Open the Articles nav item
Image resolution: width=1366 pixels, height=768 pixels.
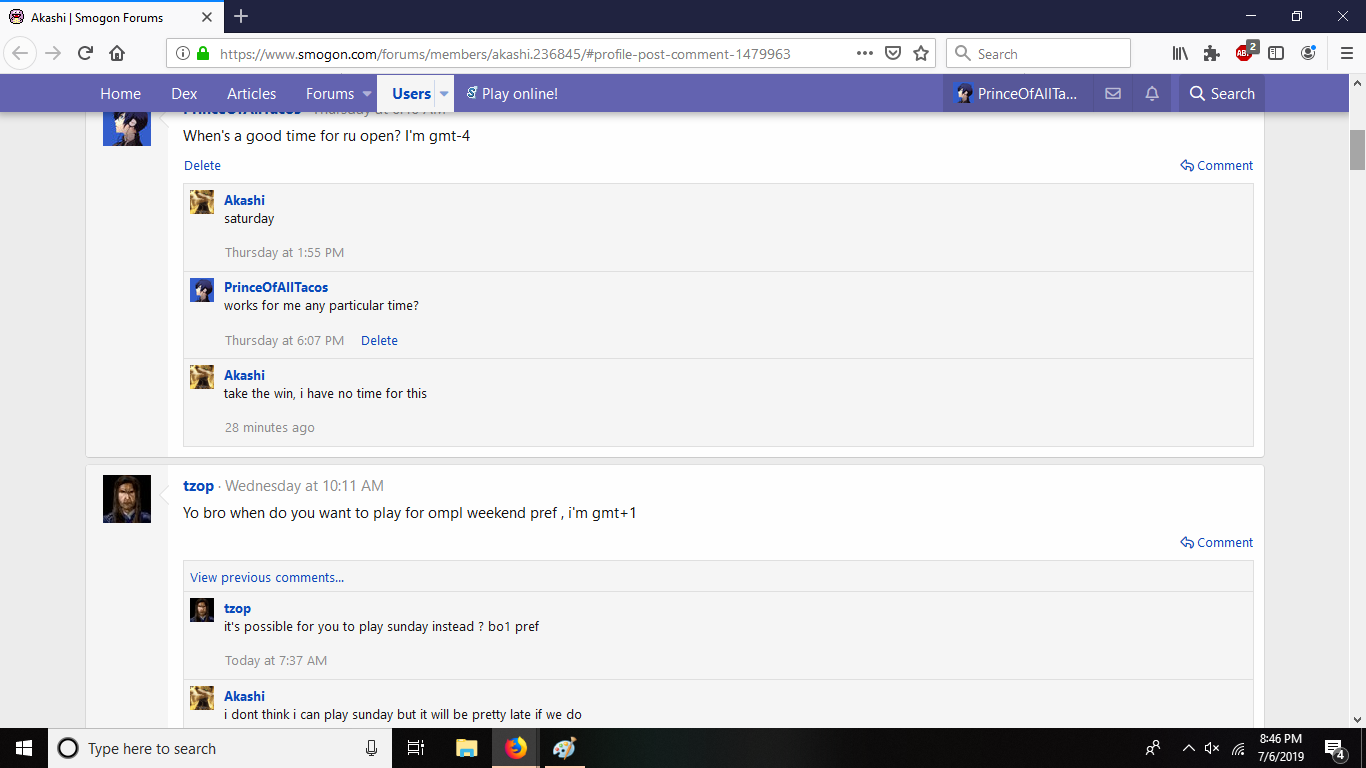point(251,94)
